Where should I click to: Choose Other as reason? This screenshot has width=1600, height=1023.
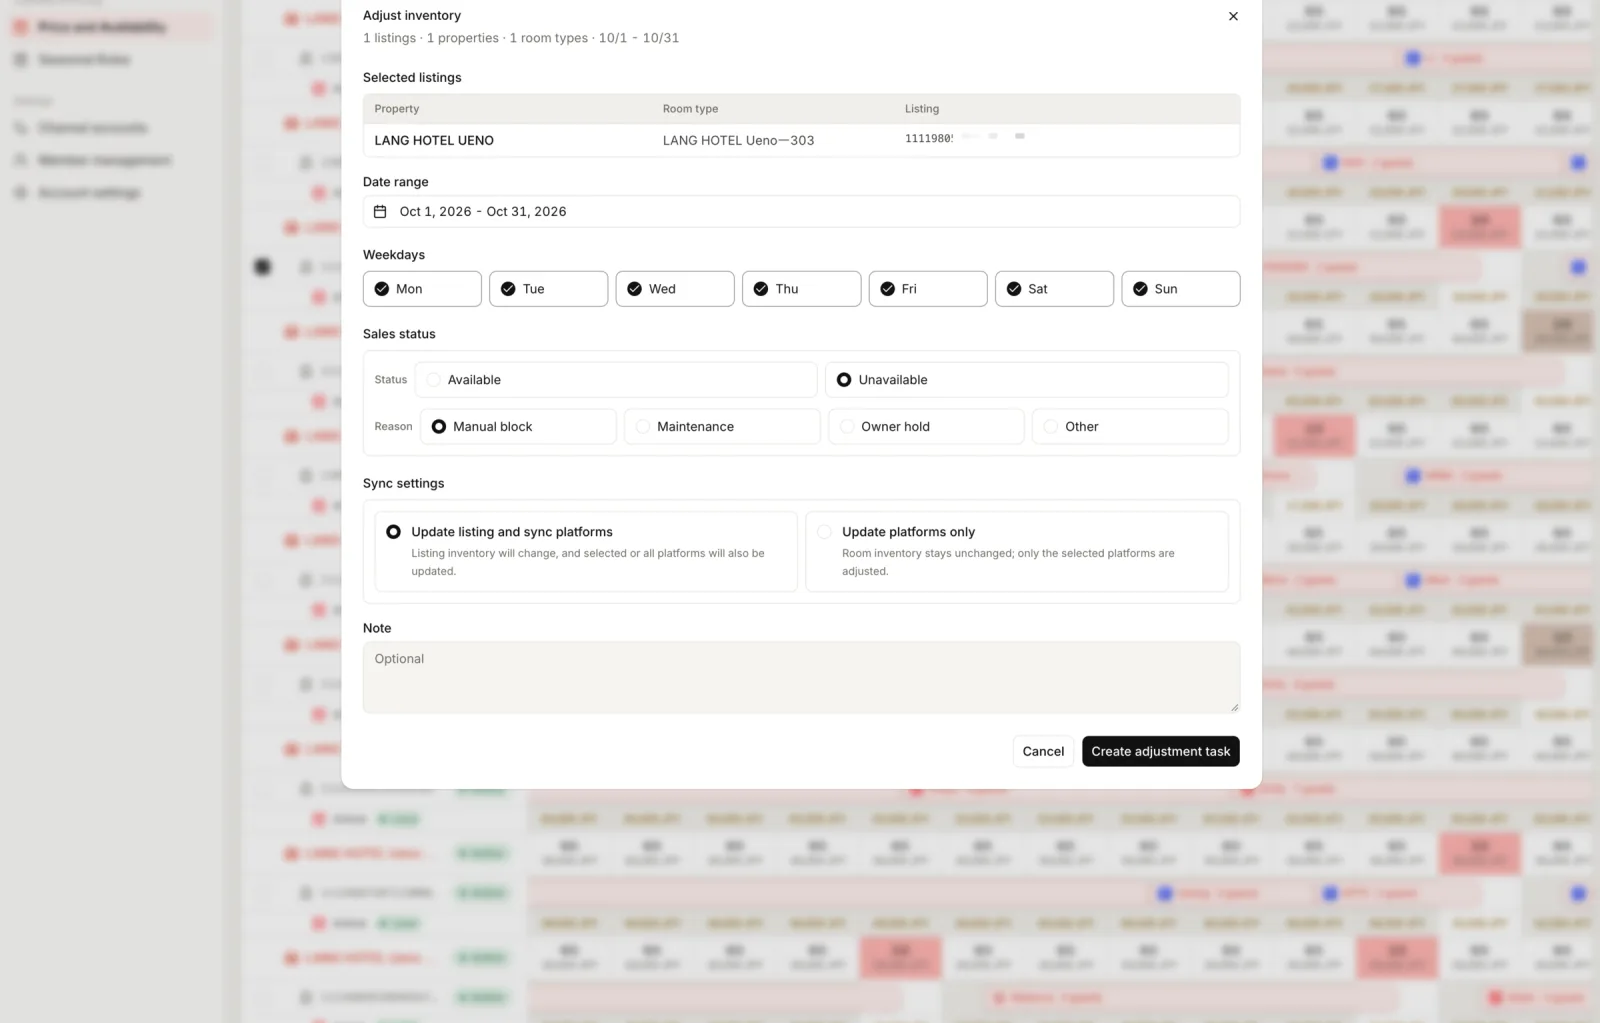[1130, 427]
